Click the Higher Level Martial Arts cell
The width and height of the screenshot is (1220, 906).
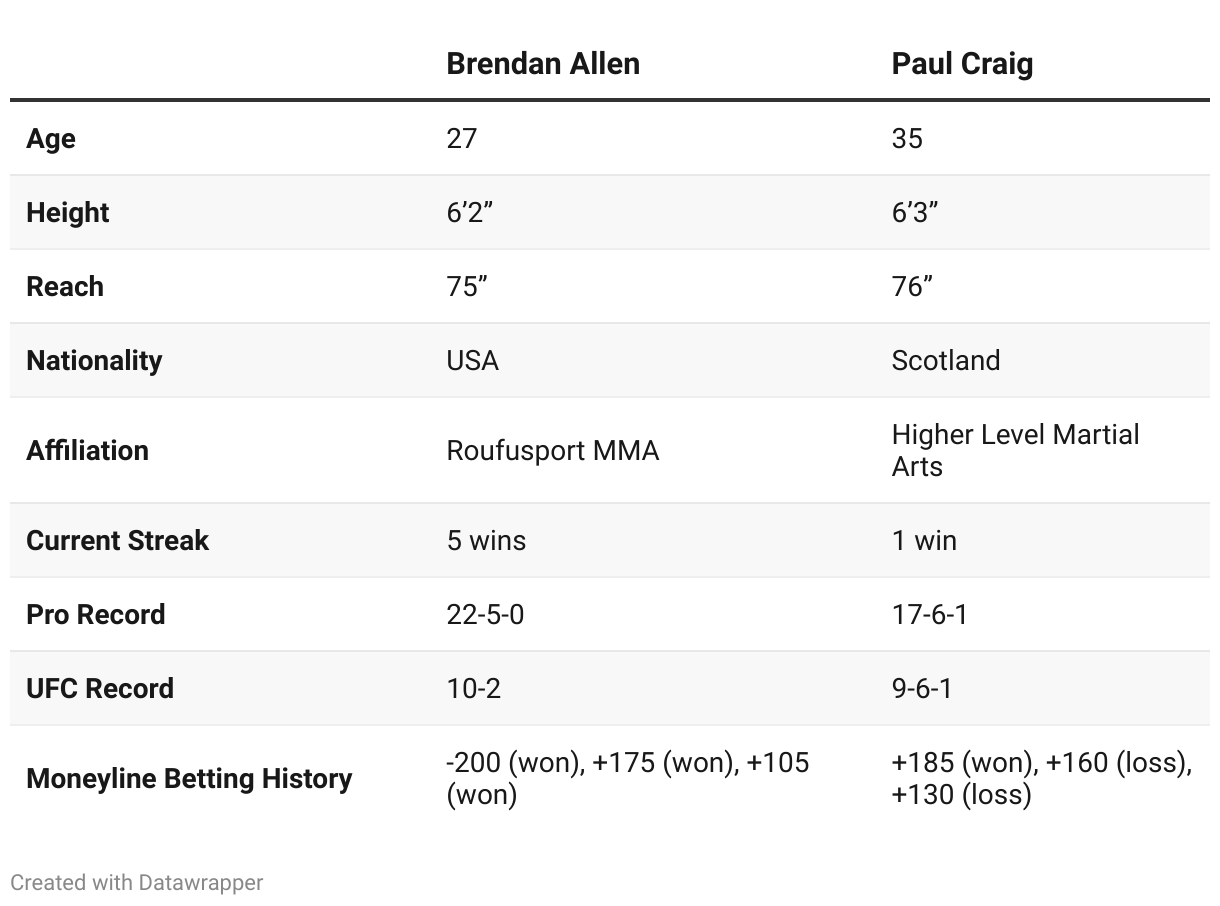coord(1016,450)
